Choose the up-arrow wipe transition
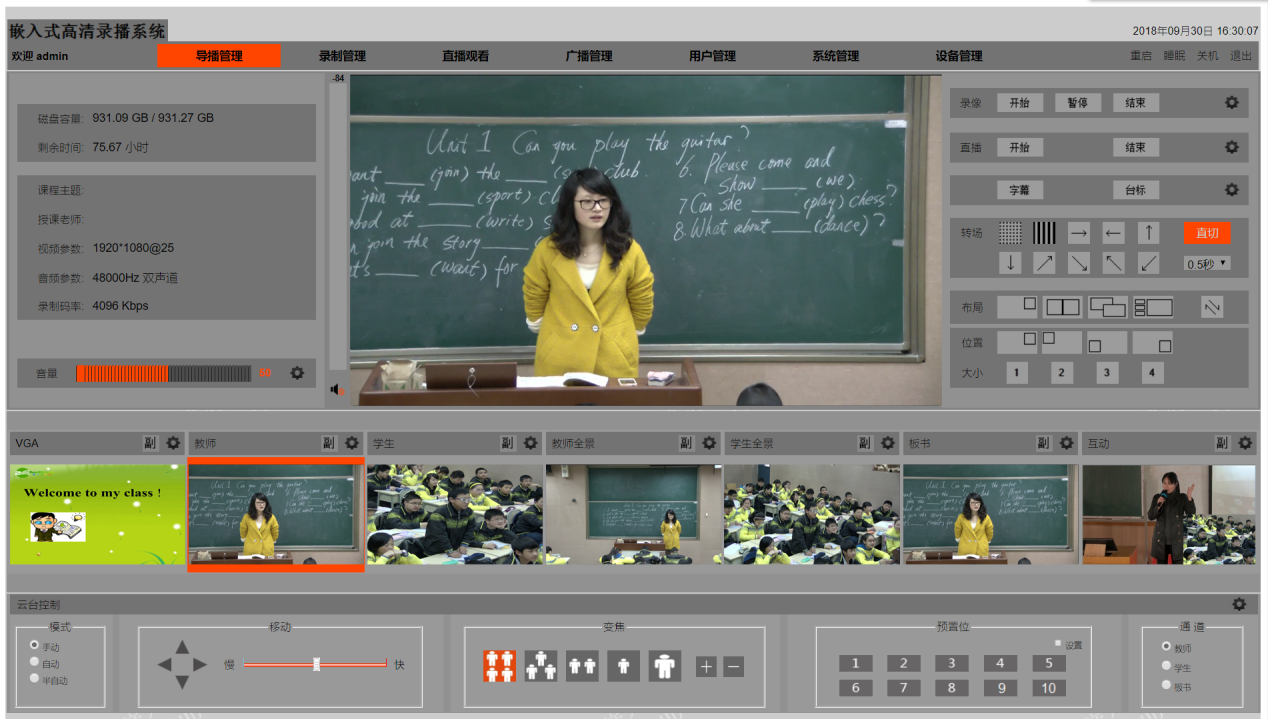The width and height of the screenshot is (1268, 719). (1148, 233)
